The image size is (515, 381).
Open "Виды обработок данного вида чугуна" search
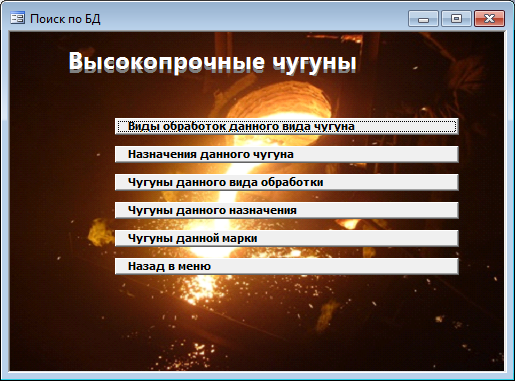[x=287, y=126]
